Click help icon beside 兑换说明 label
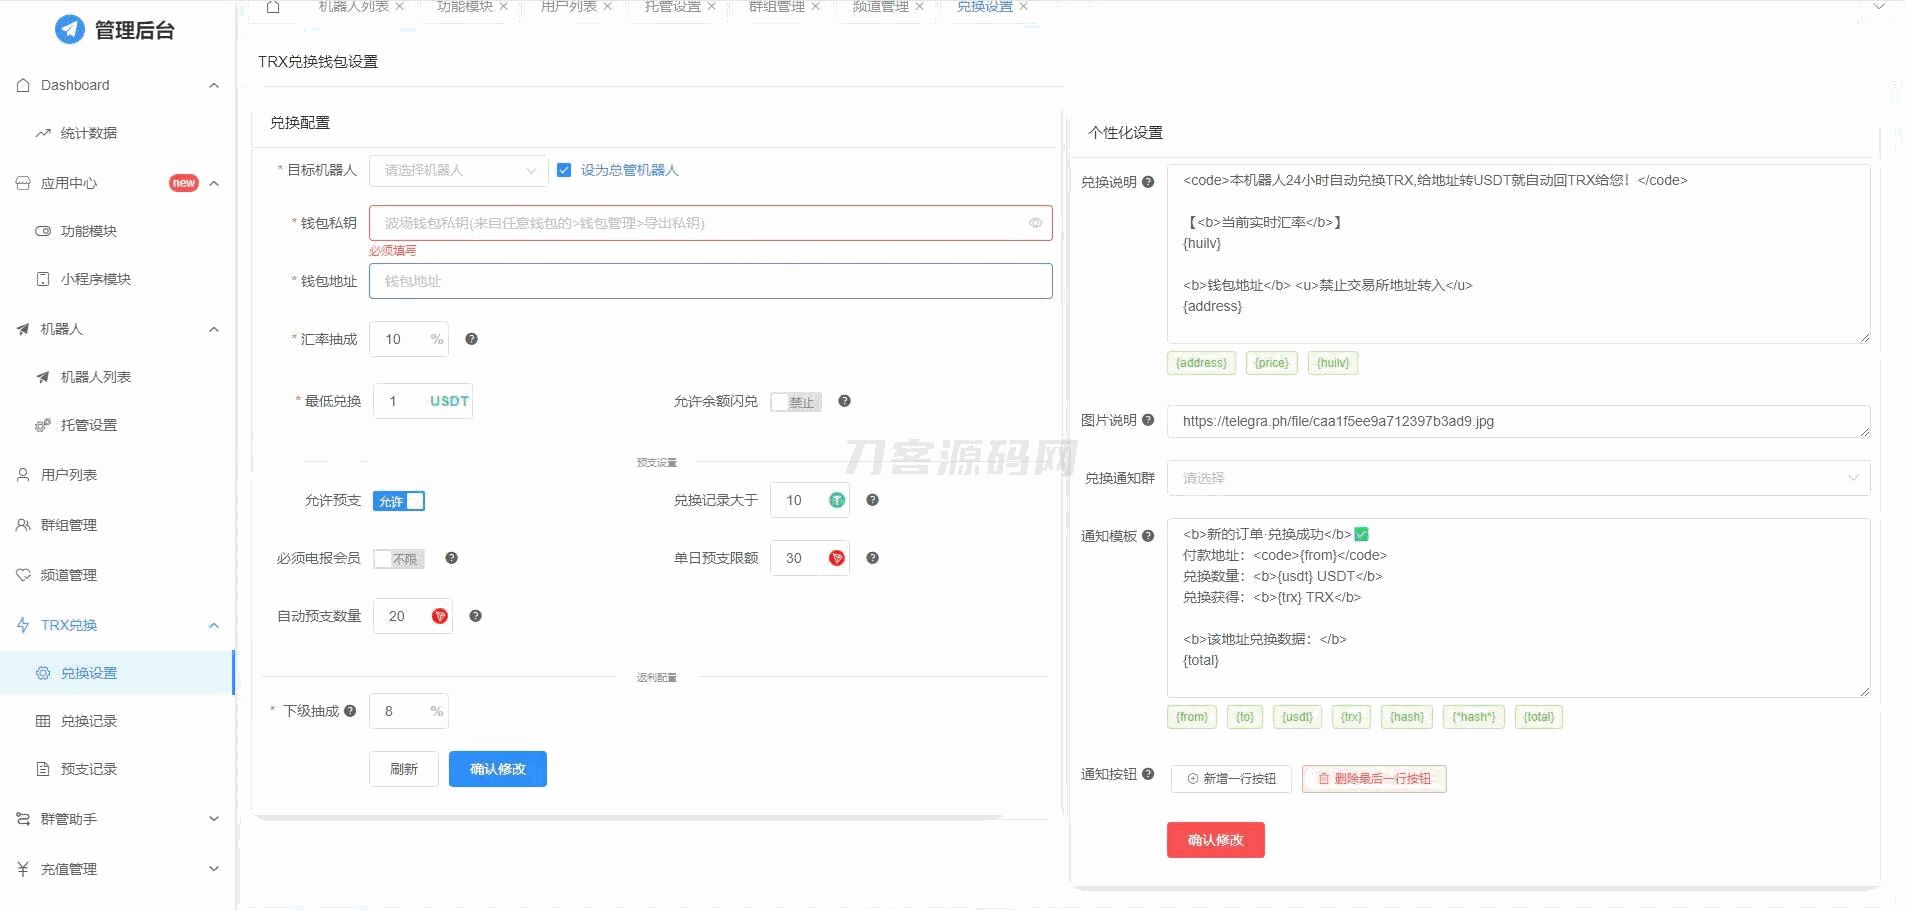Image resolution: width=1905 pixels, height=911 pixels. pyautogui.click(x=1148, y=182)
